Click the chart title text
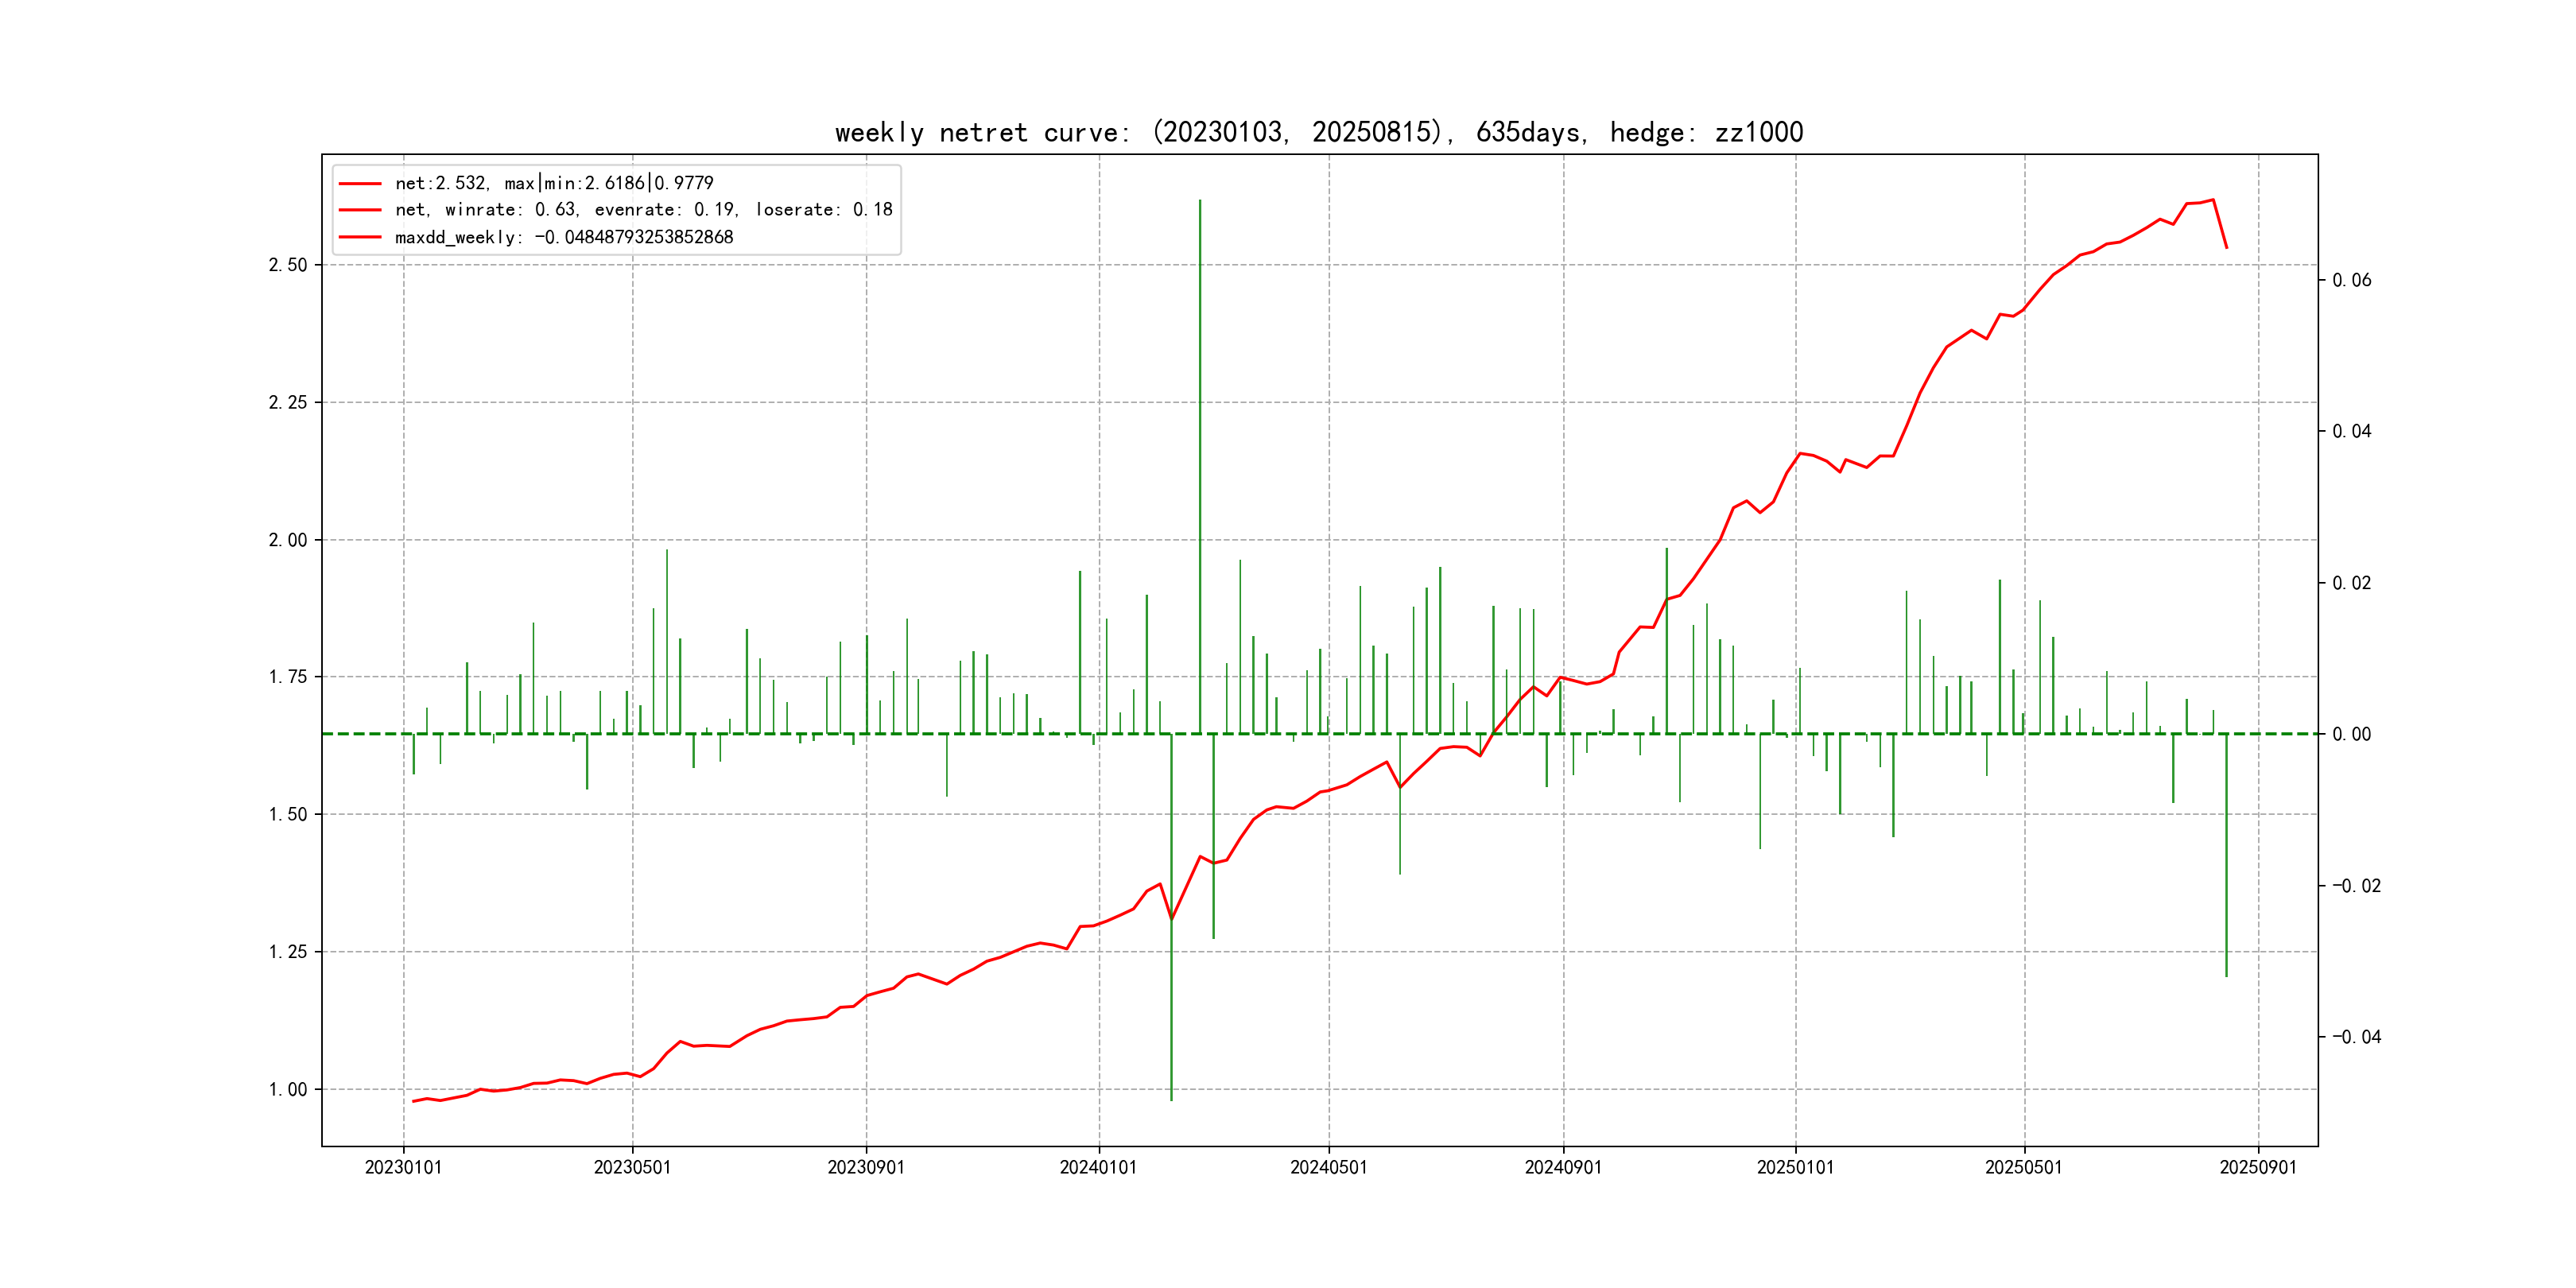This screenshot has width=2576, height=1288. 1318,132
